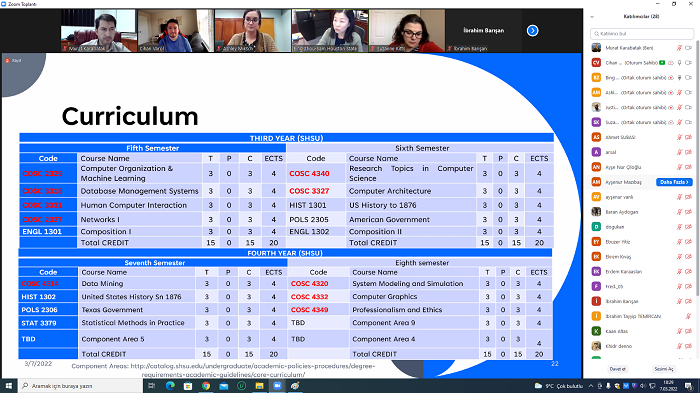The image size is (700, 393).
Task: Select Ashley's video thumbnail
Action: (253, 30)
